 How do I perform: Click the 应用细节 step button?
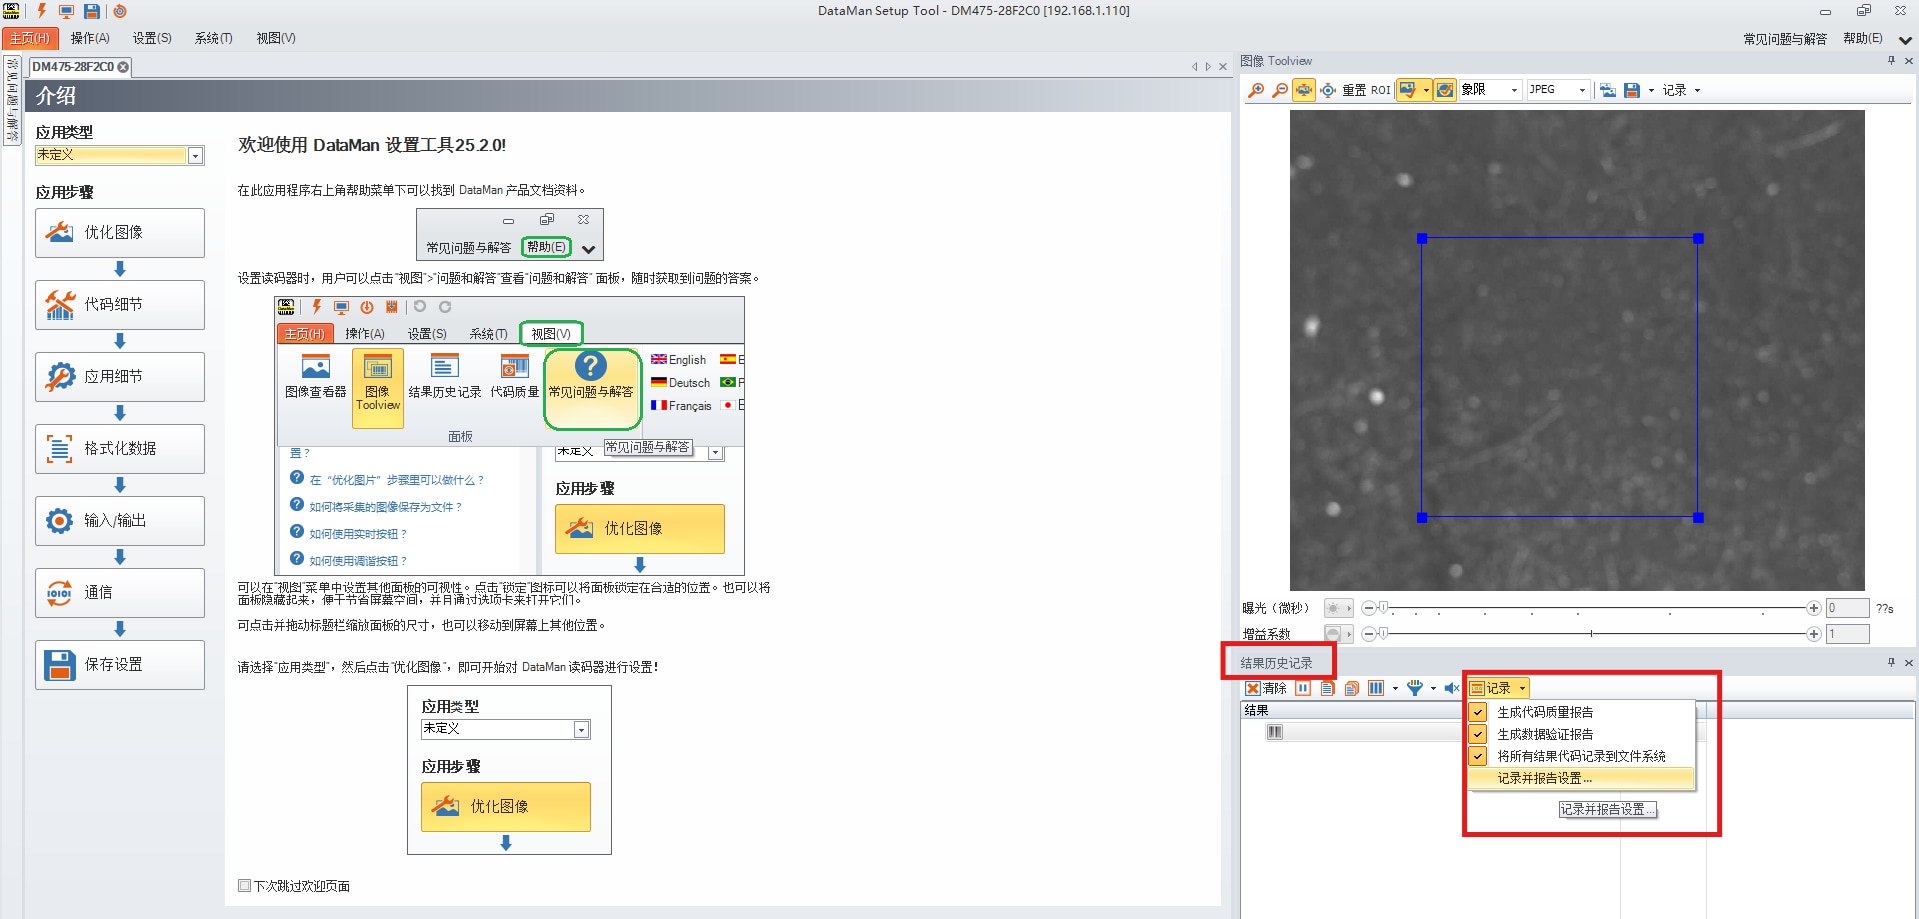[x=120, y=376]
